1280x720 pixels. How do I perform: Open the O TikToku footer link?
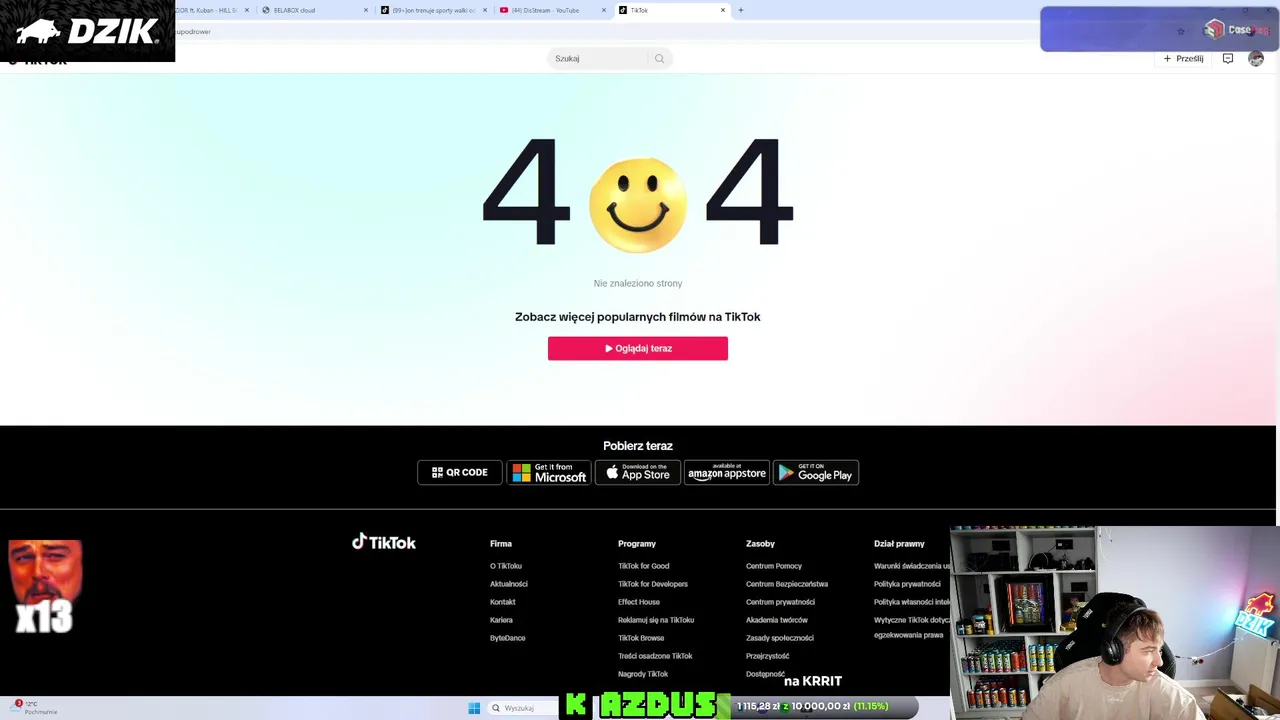click(506, 566)
